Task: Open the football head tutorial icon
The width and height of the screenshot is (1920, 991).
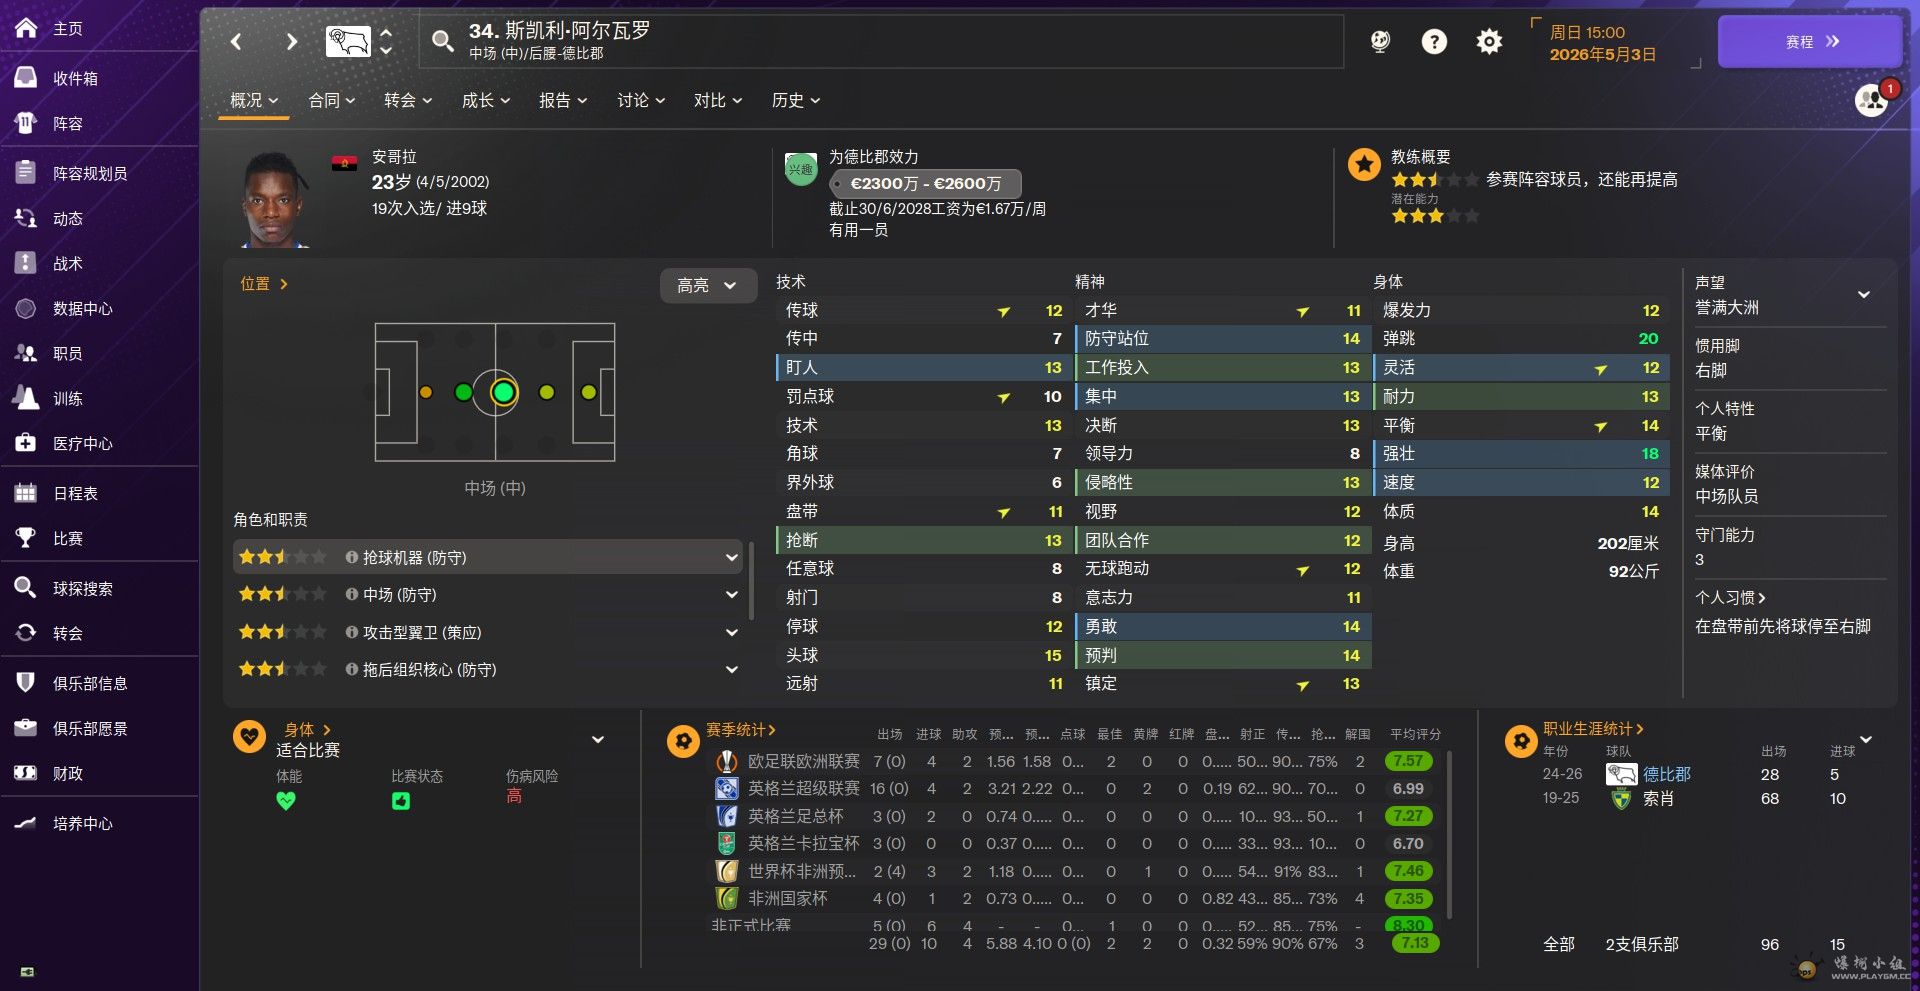Action: point(1380,41)
